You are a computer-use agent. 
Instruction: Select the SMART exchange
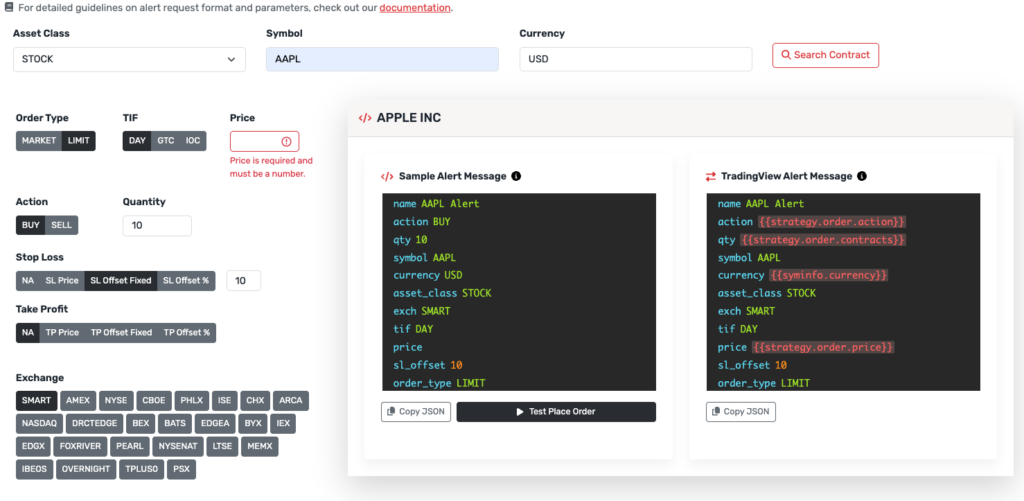coord(37,400)
